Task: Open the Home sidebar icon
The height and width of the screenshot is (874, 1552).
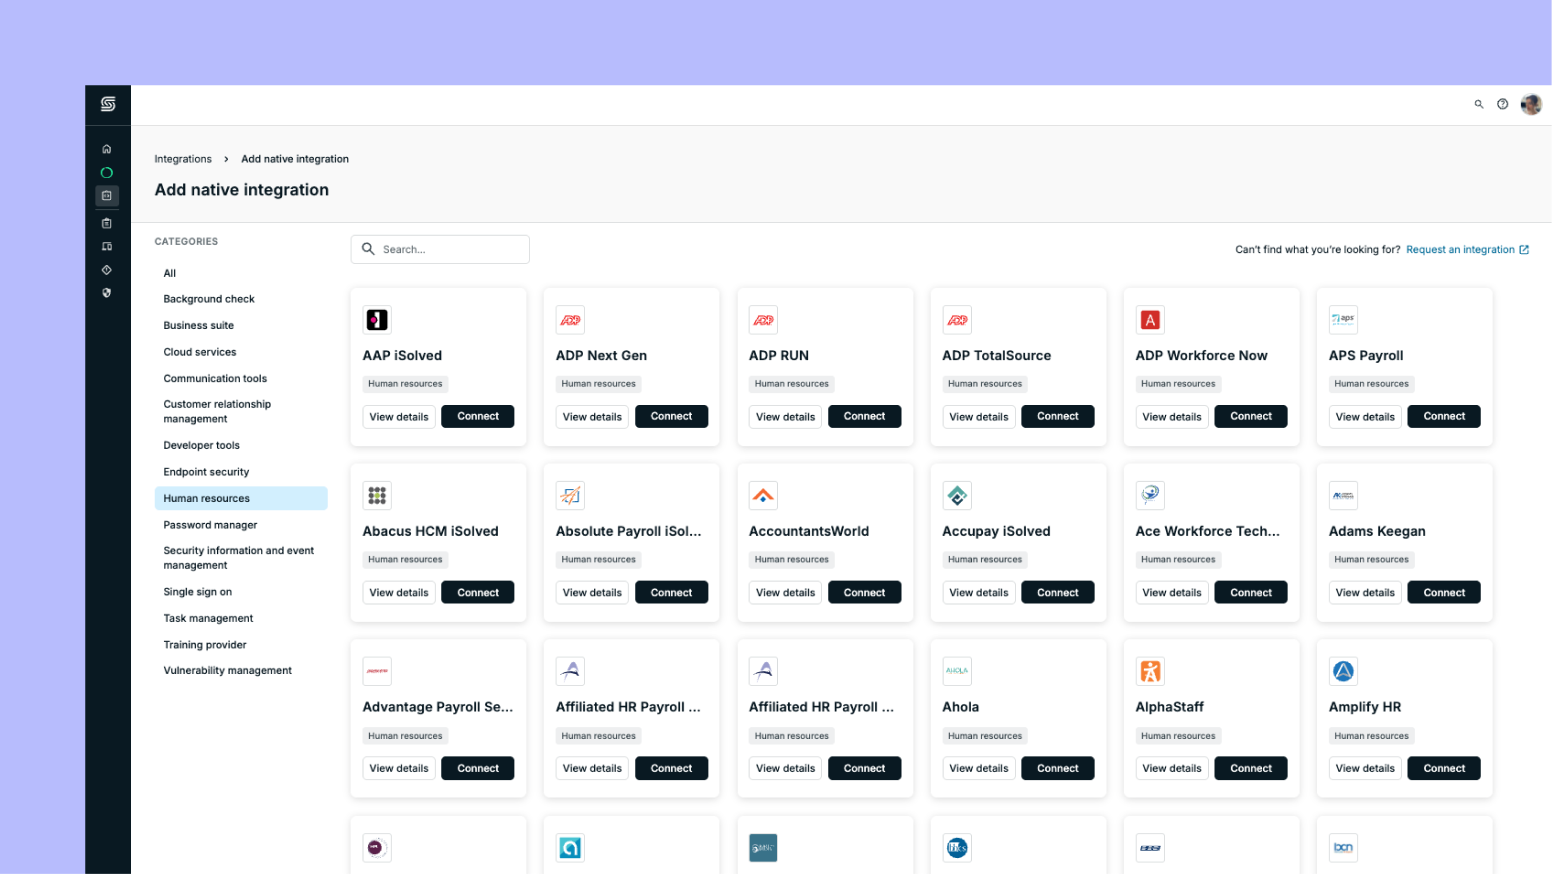Action: 107,148
